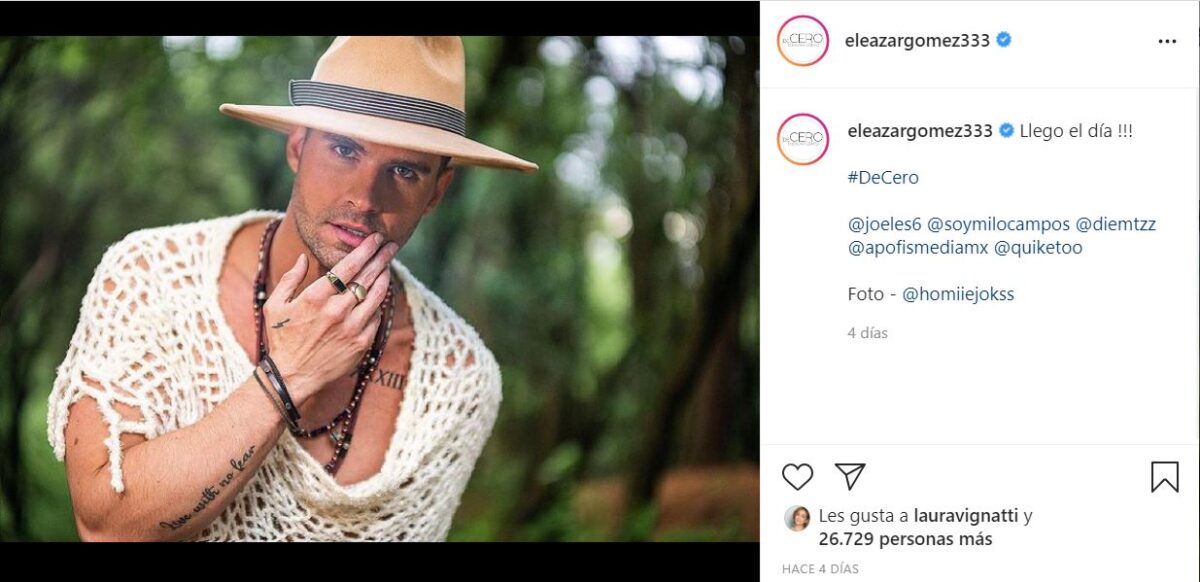Save the post with the bookmark icon
The image size is (1200, 582).
pos(1164,477)
